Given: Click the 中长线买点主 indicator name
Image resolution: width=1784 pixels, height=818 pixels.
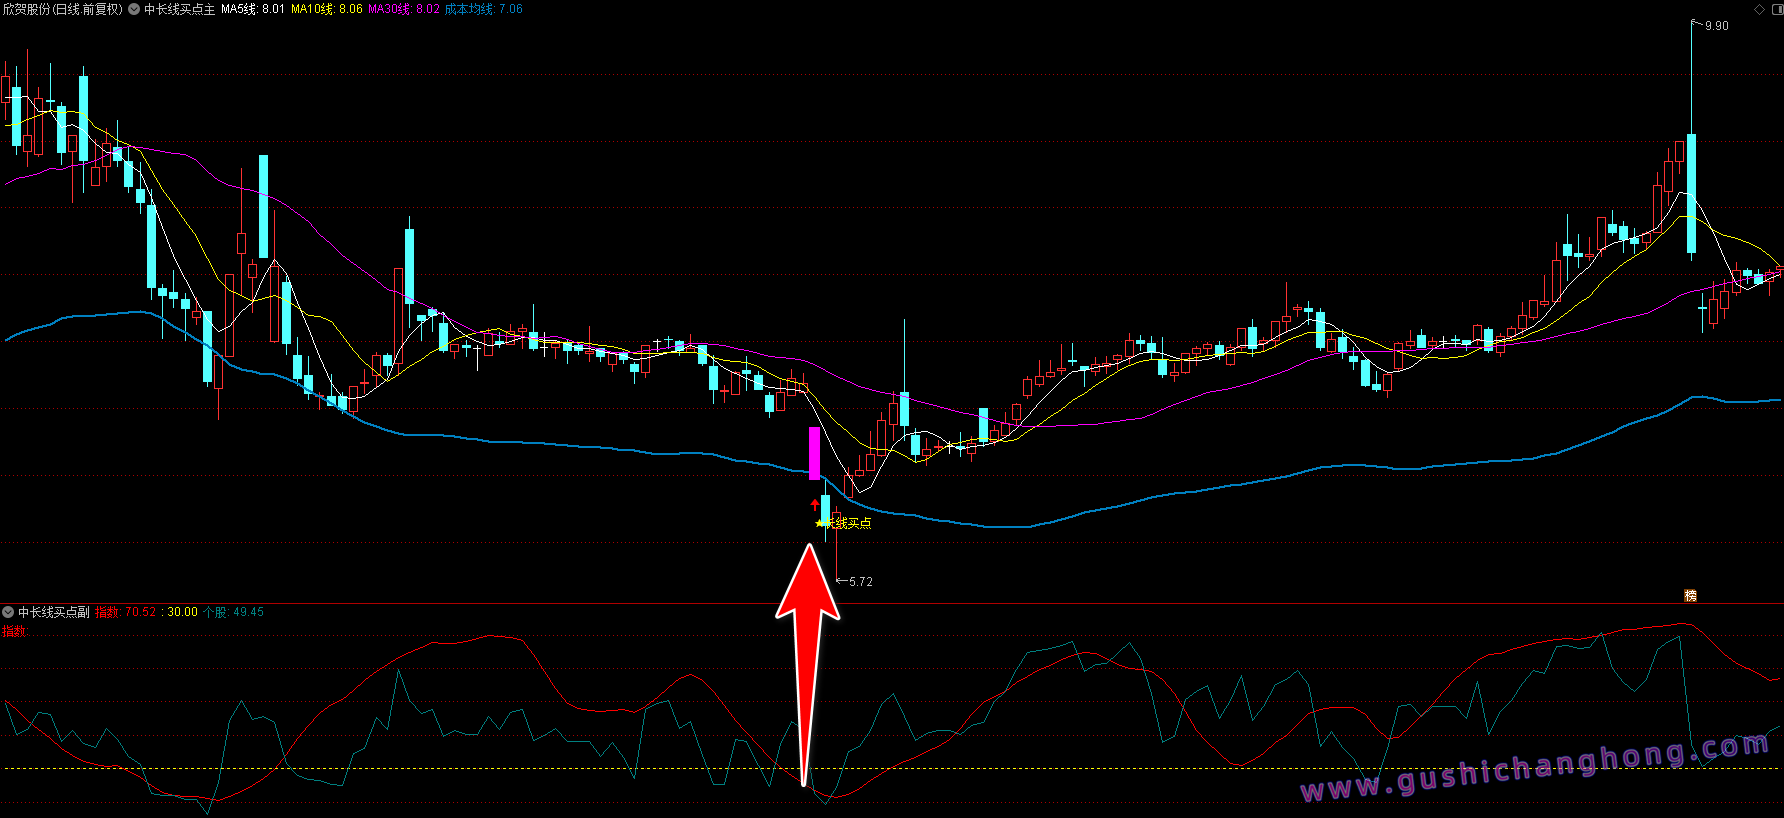Looking at the screenshot, I should pos(180,9).
